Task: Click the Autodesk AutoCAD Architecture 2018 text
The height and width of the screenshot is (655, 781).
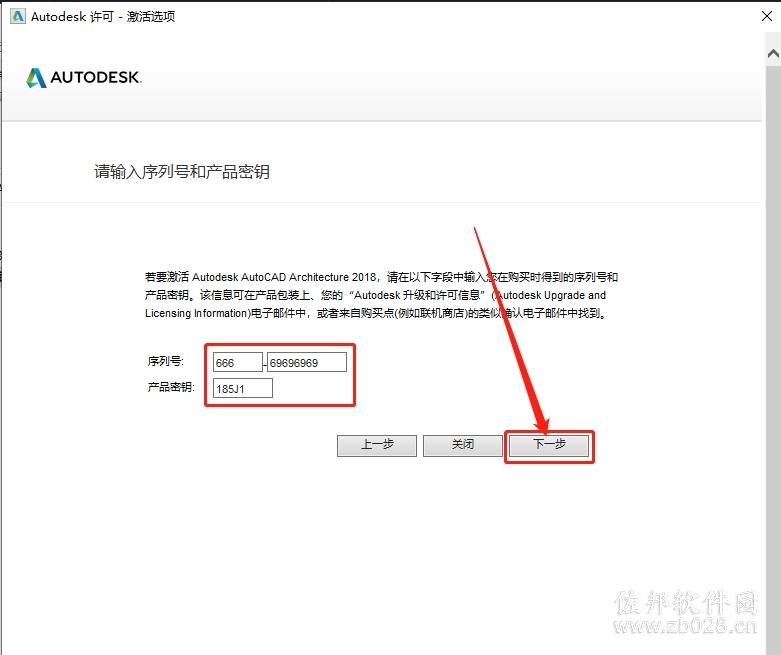Action: click(x=284, y=277)
